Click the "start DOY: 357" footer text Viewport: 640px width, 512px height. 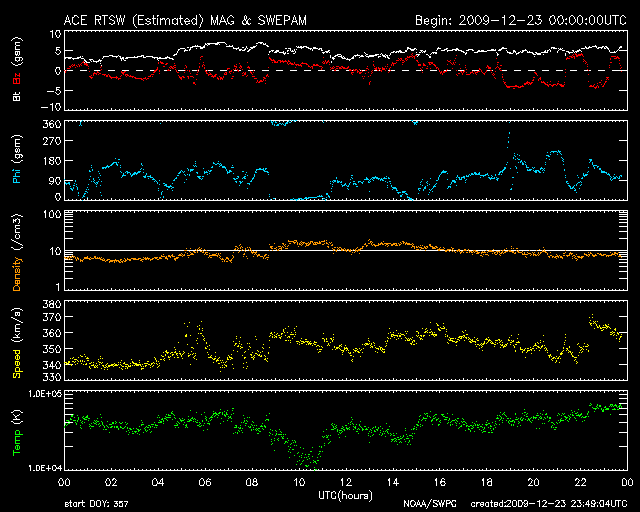96,504
